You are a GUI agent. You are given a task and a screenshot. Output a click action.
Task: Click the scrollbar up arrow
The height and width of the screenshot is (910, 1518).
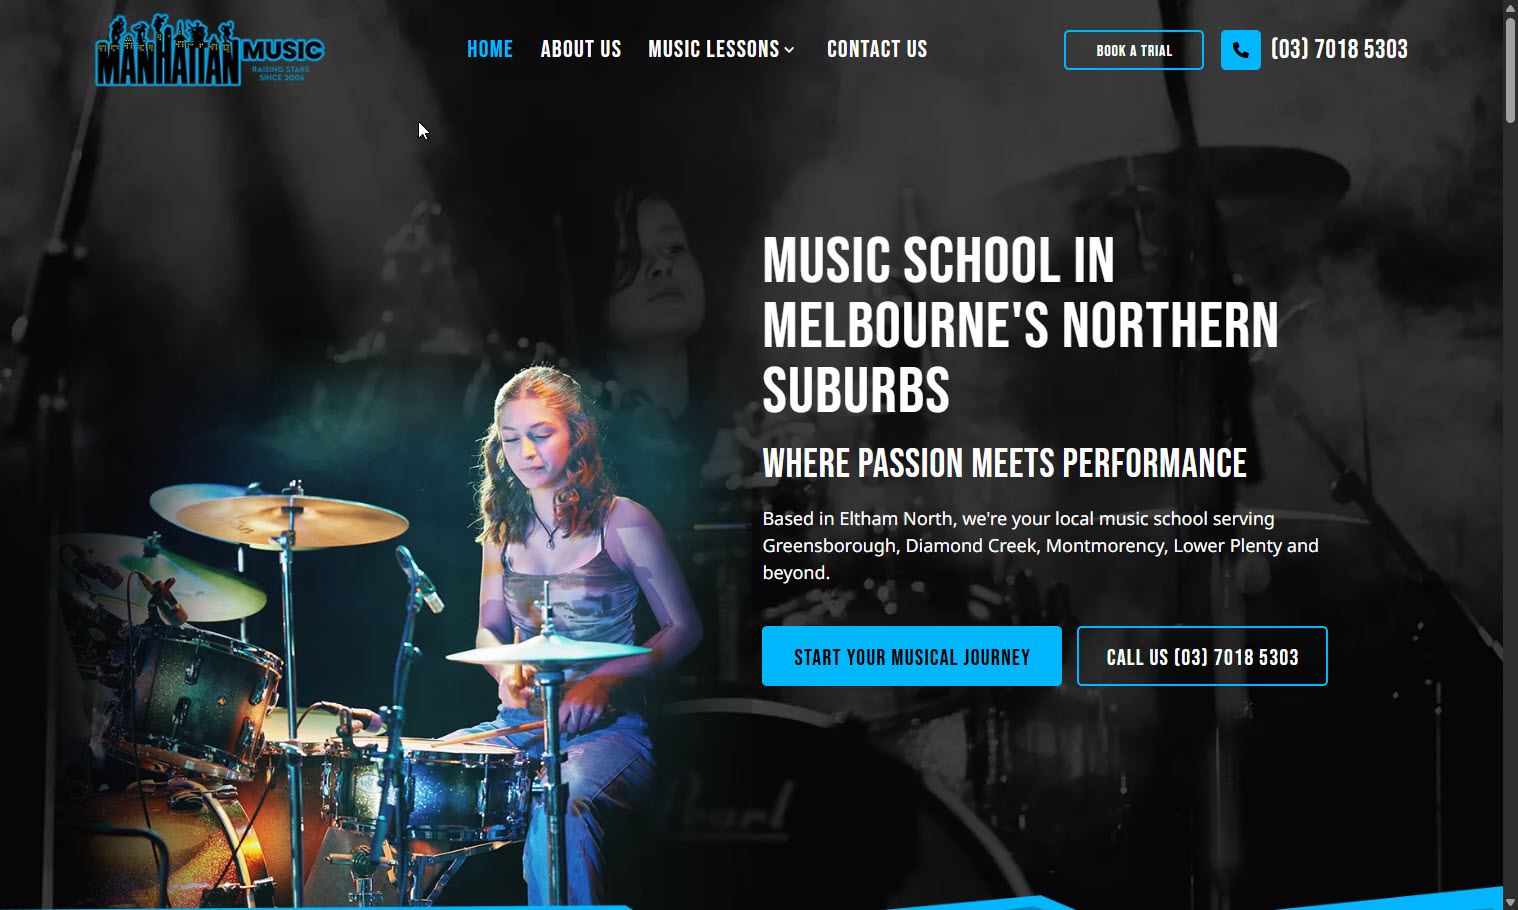[1510, 8]
